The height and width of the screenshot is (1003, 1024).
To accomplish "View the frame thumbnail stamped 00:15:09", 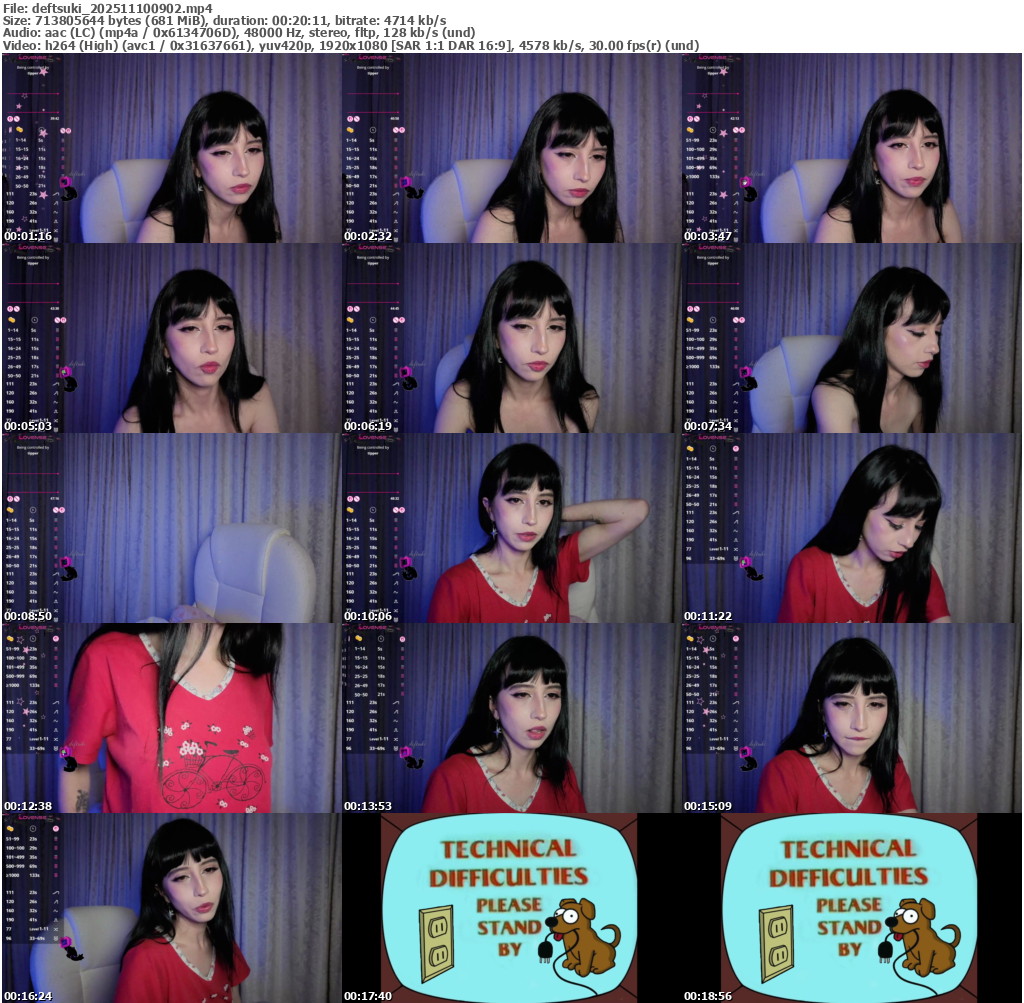I will (852, 718).
